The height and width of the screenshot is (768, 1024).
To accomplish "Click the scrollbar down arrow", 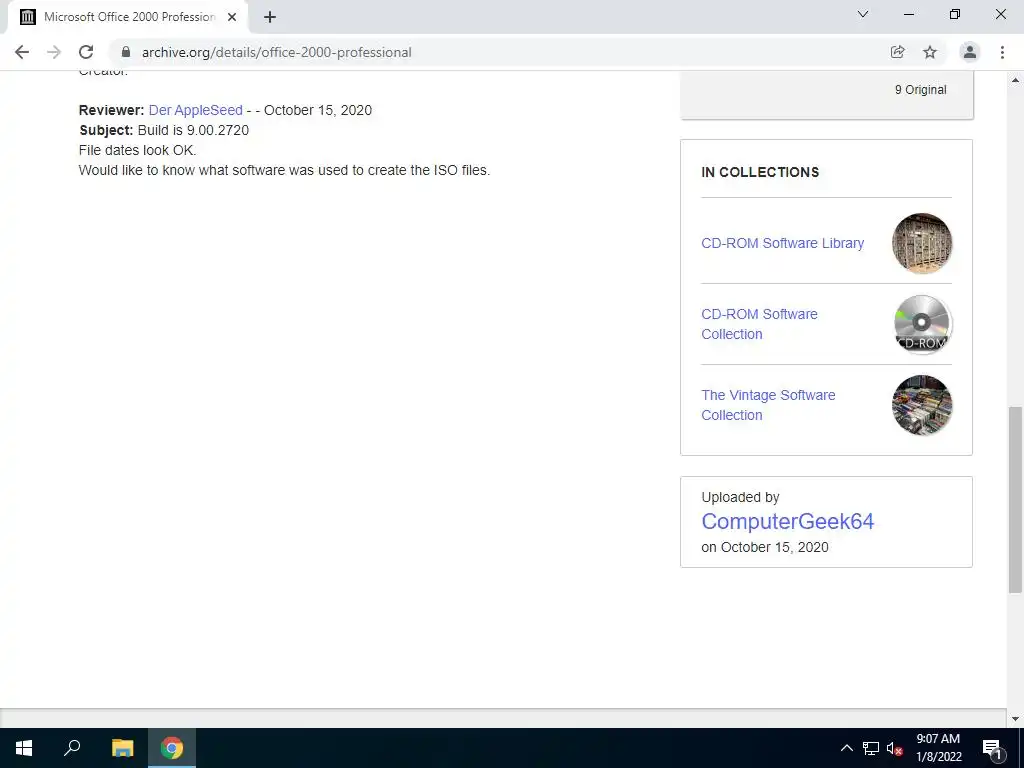I will pyautogui.click(x=1015, y=719).
